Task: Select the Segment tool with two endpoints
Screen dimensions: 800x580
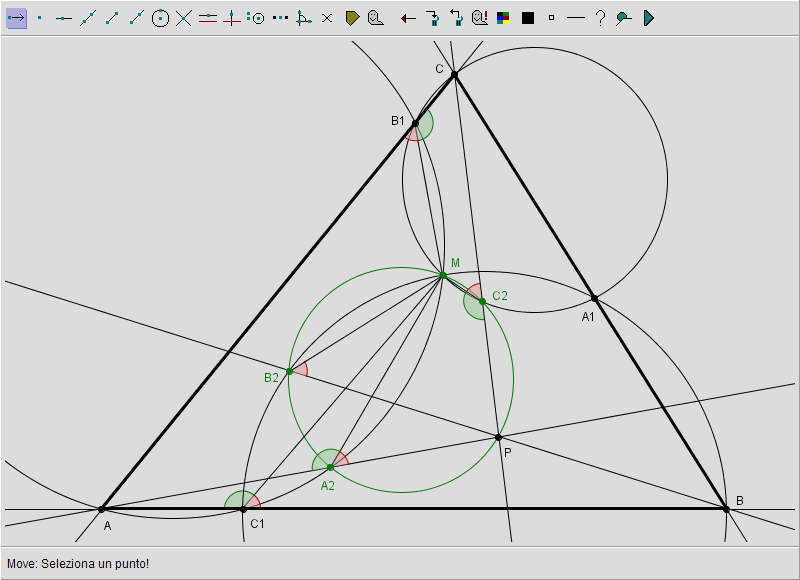Action: click(112, 18)
